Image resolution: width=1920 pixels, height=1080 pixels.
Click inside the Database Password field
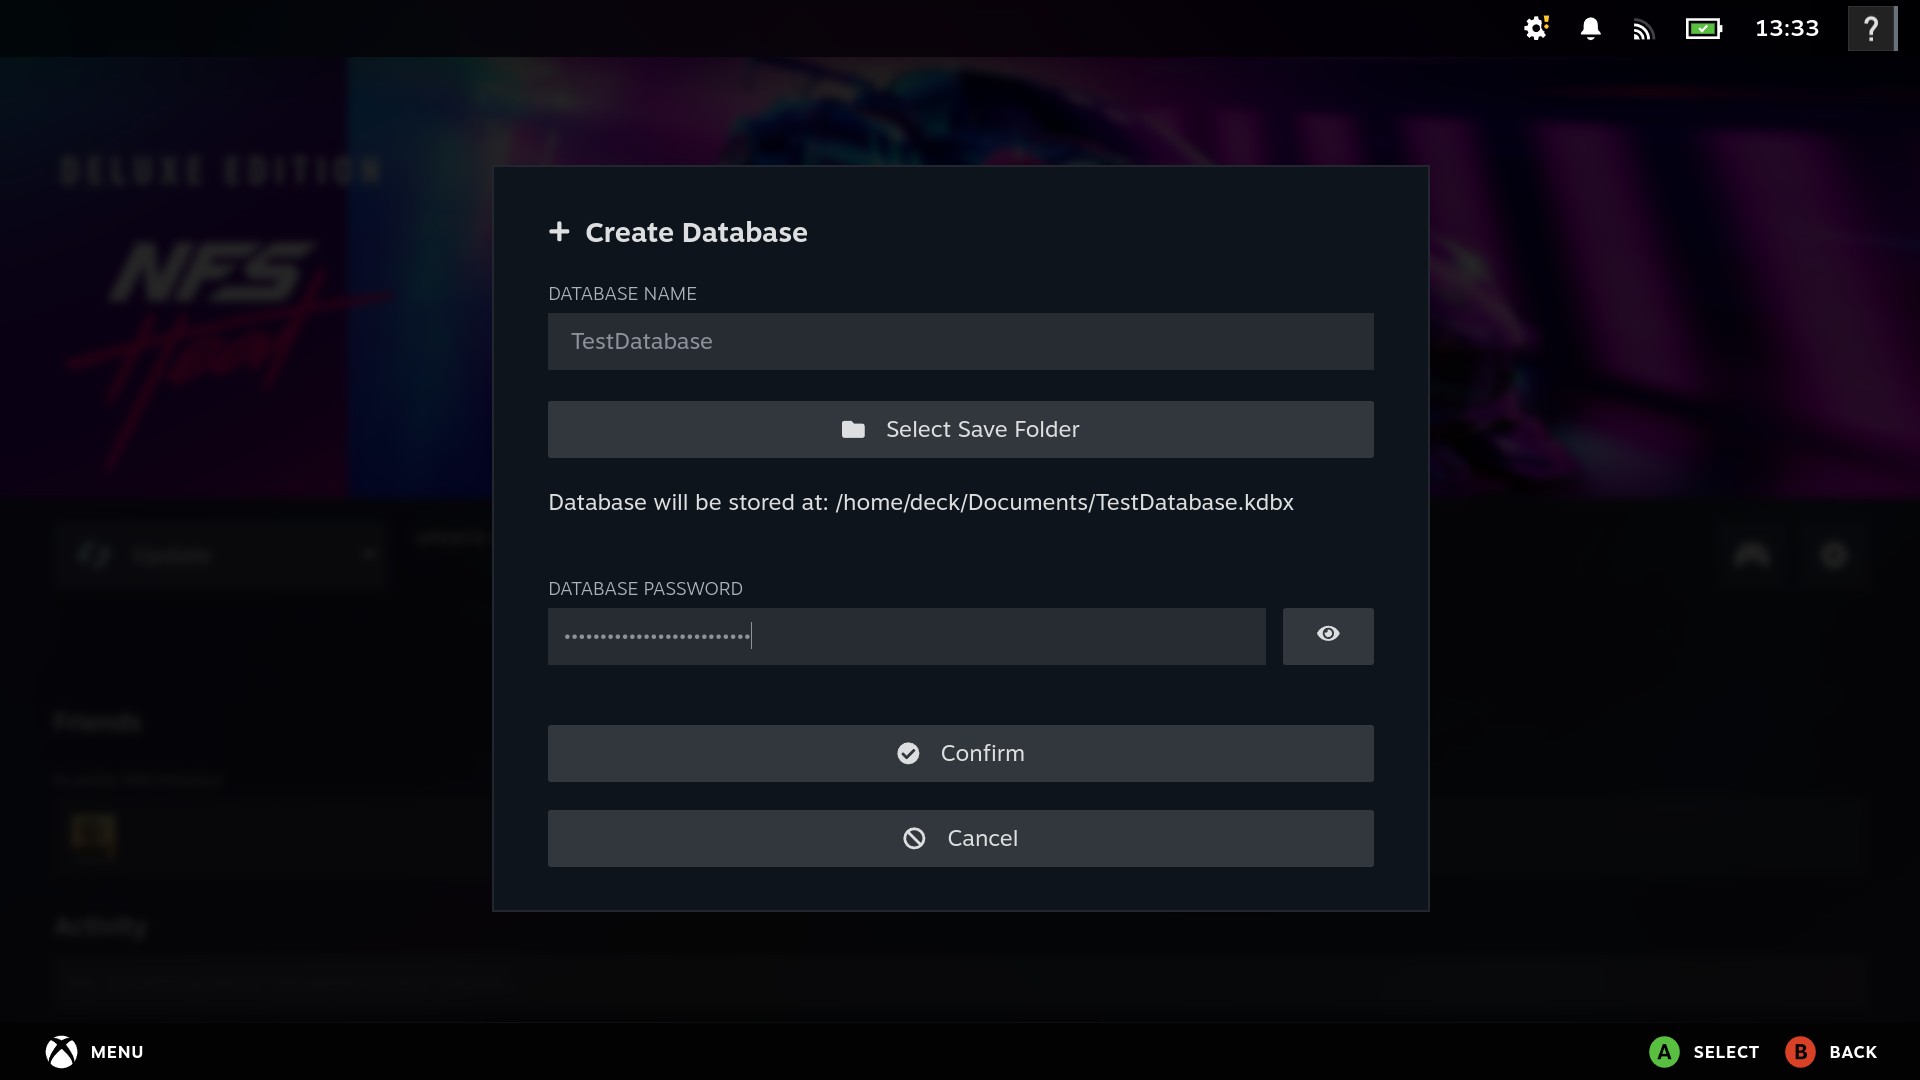pos(906,636)
